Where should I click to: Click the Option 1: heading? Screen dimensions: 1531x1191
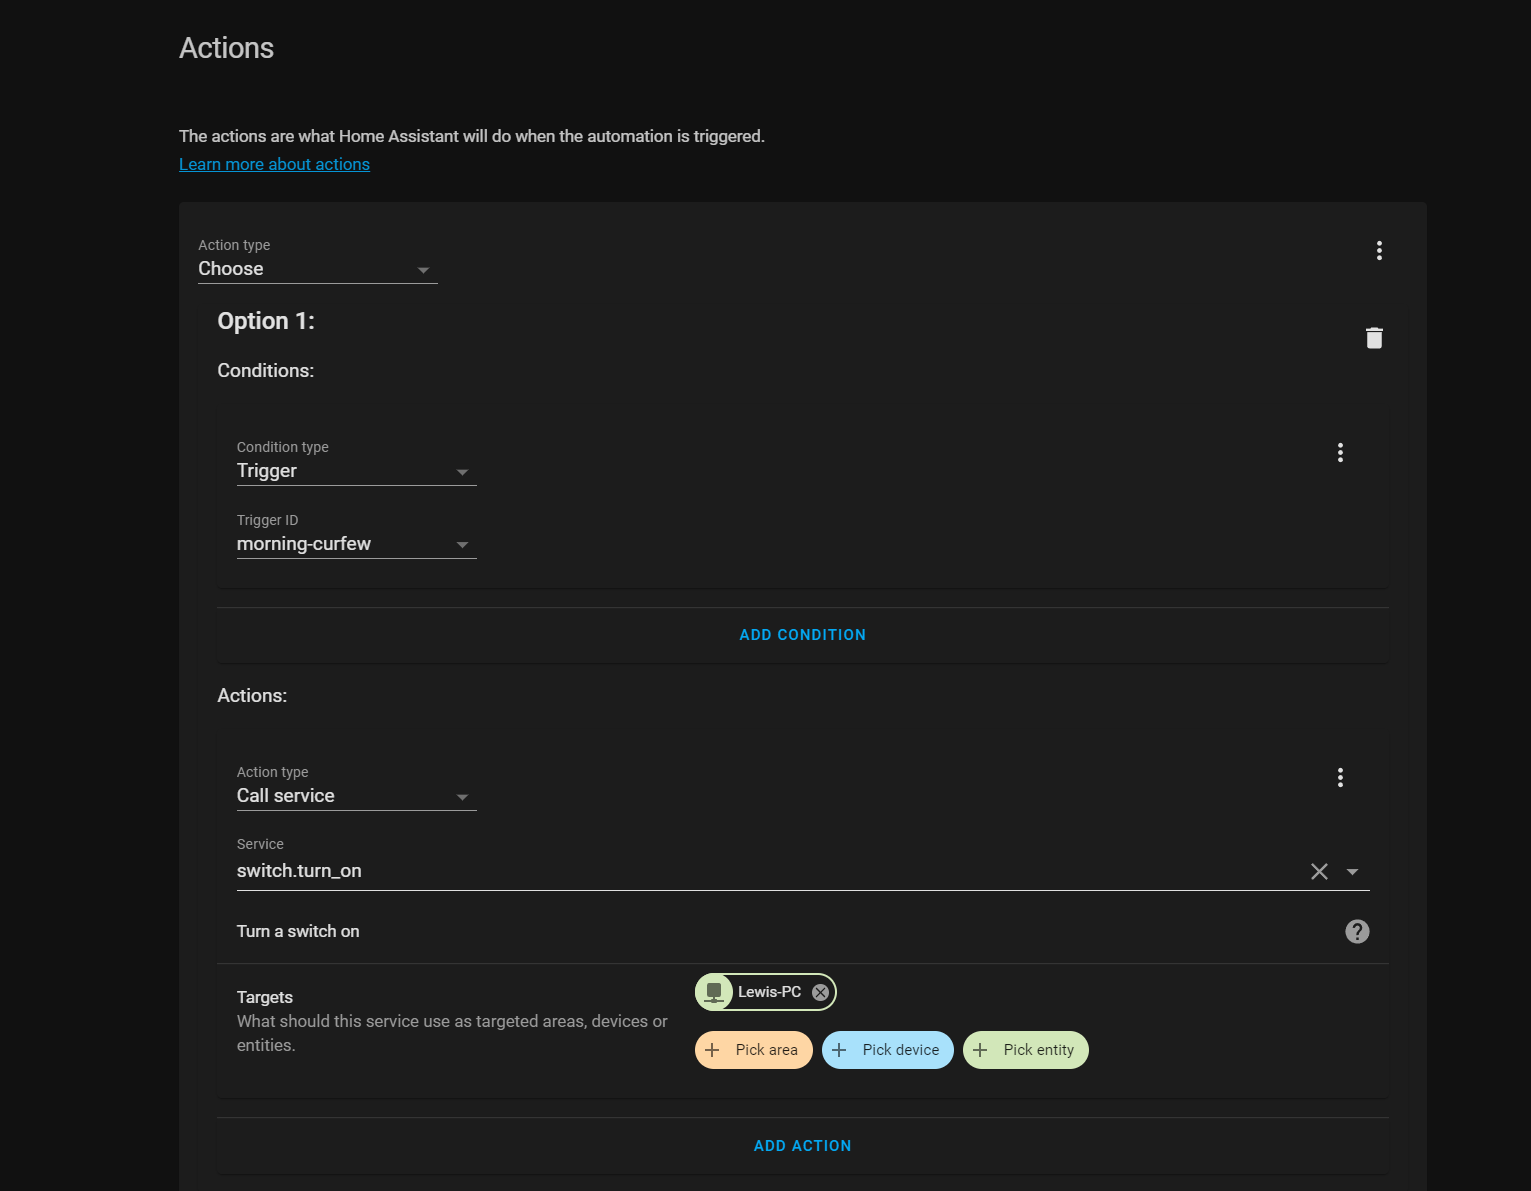click(x=266, y=321)
